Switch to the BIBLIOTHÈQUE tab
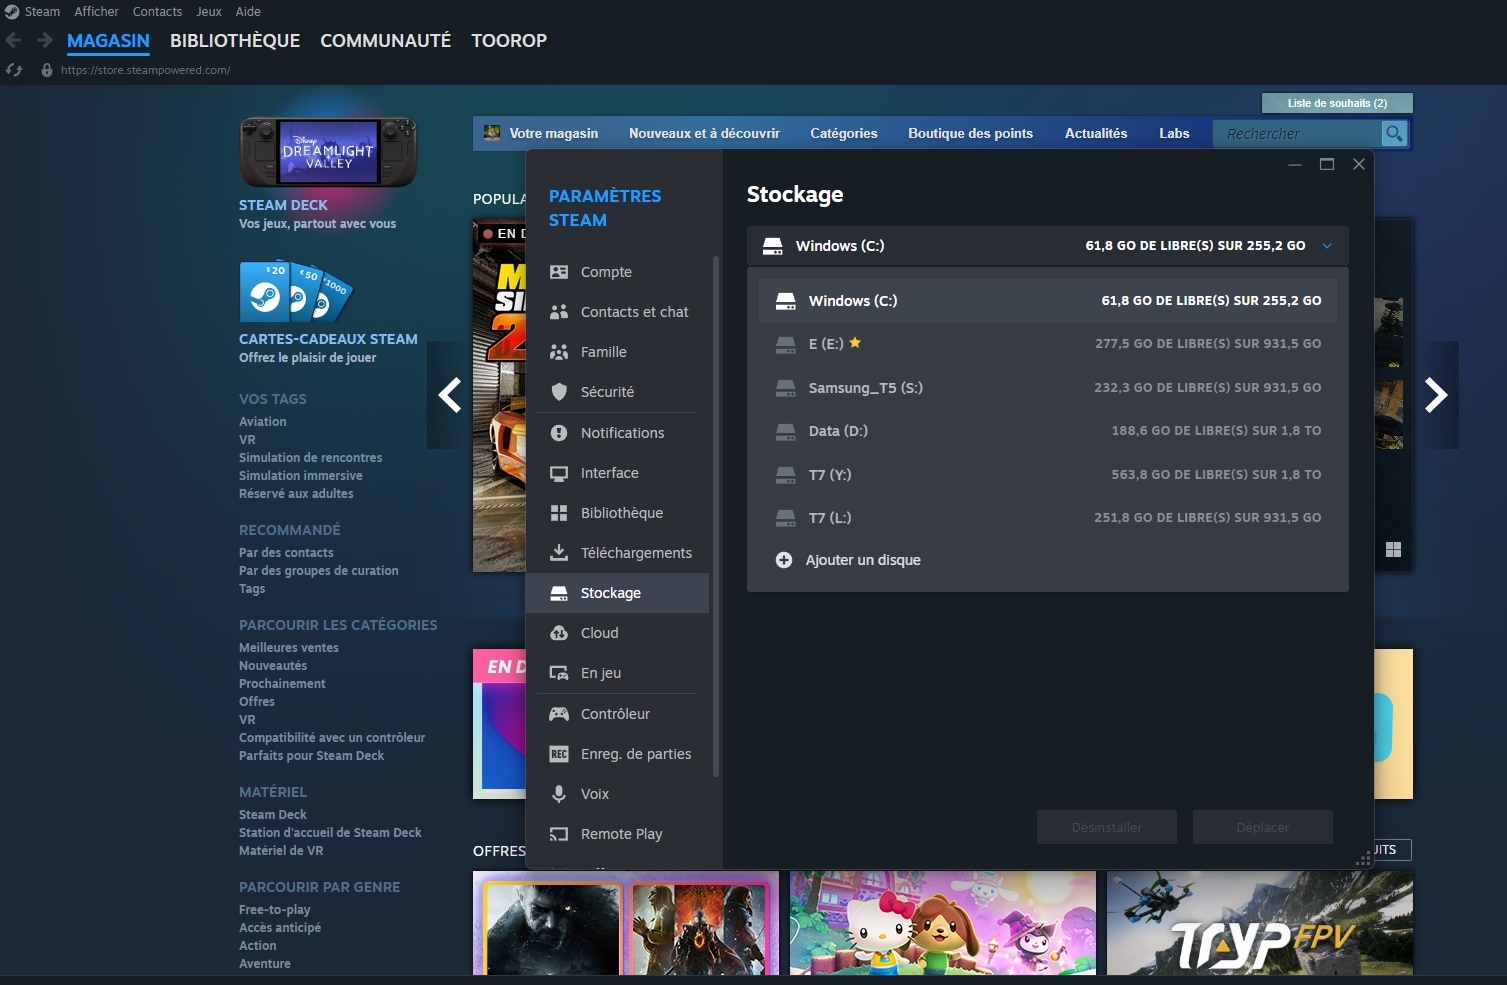This screenshot has height=985, width=1507. coord(235,41)
